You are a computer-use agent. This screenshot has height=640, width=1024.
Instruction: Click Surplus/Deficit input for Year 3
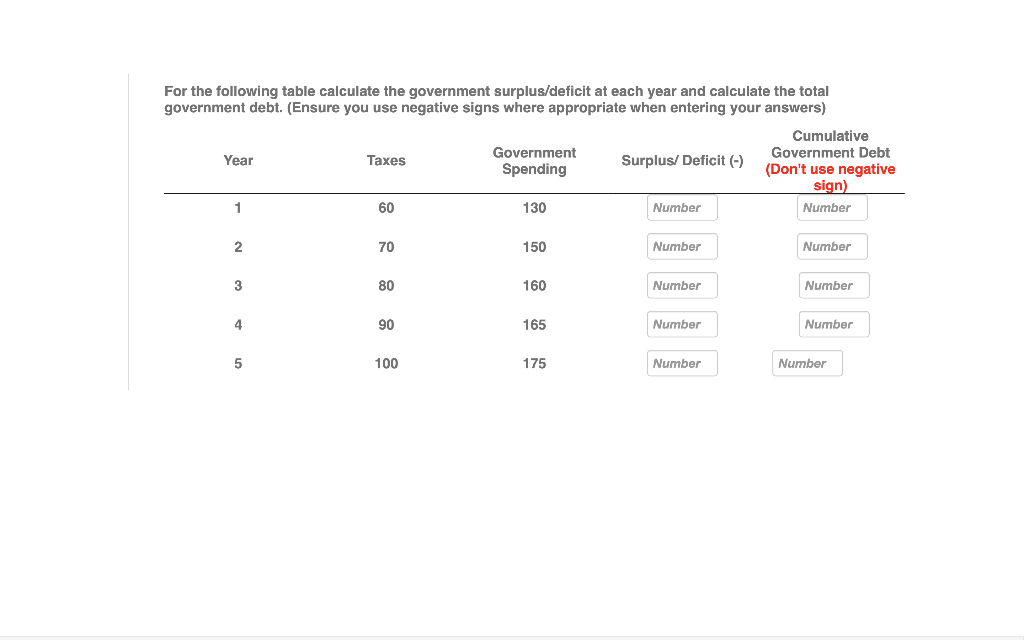click(x=682, y=285)
